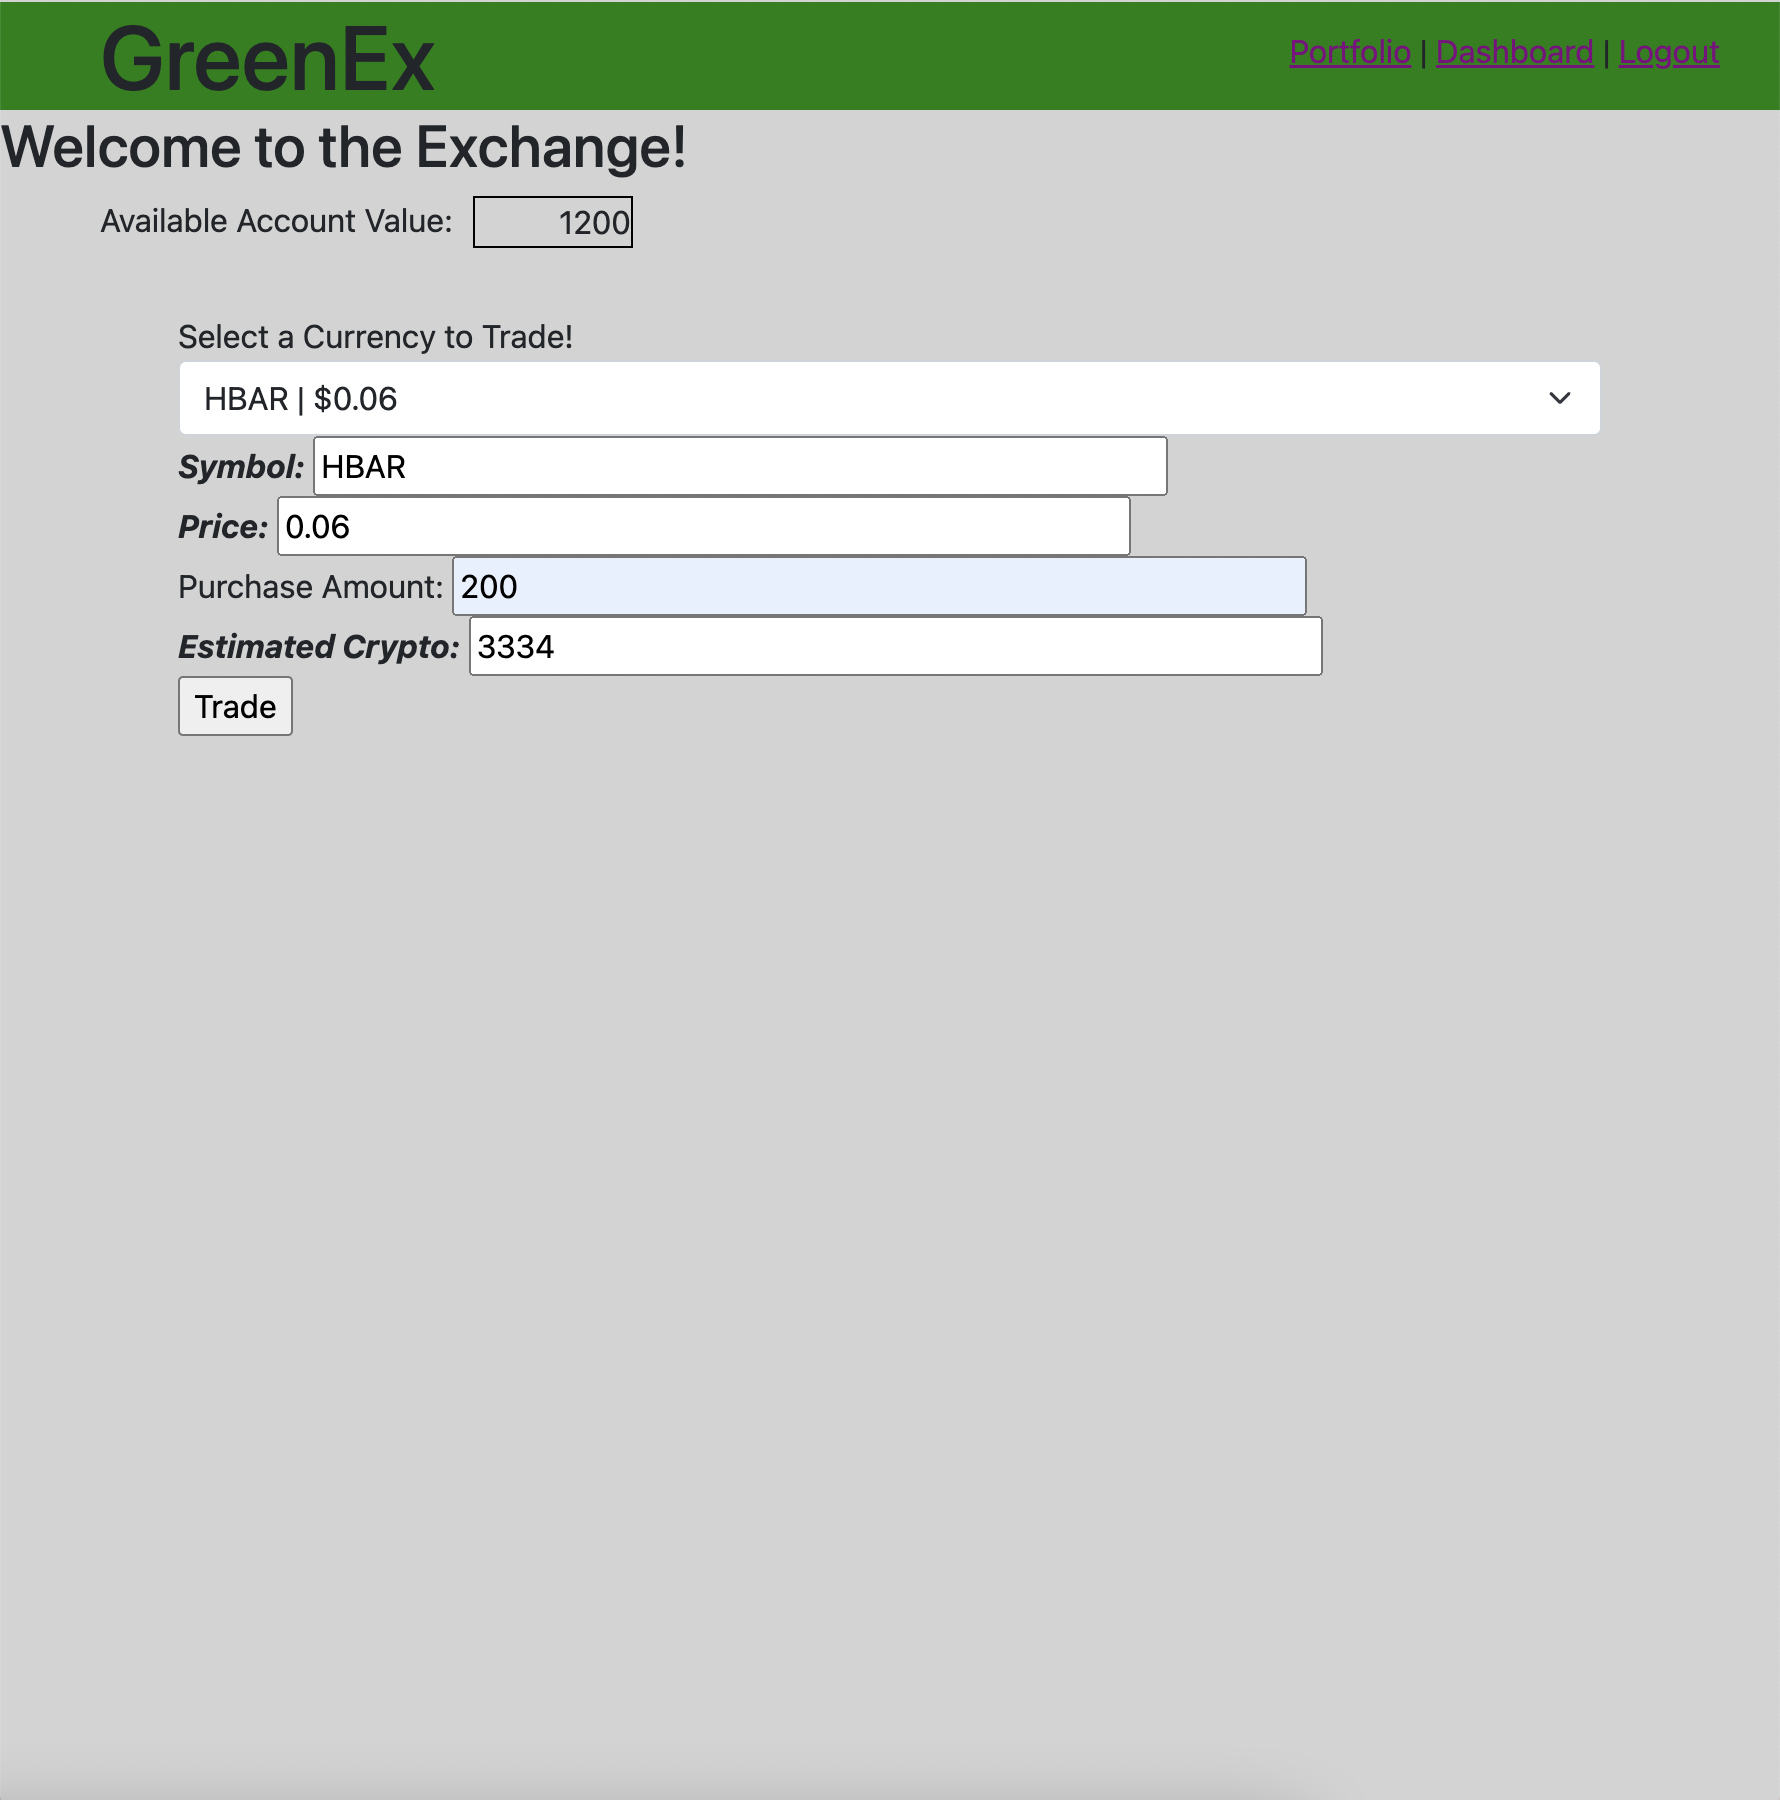Viewport: 1780px width, 1800px height.
Task: Expand the "HBAR | $0.06" currency list
Action: (890, 398)
